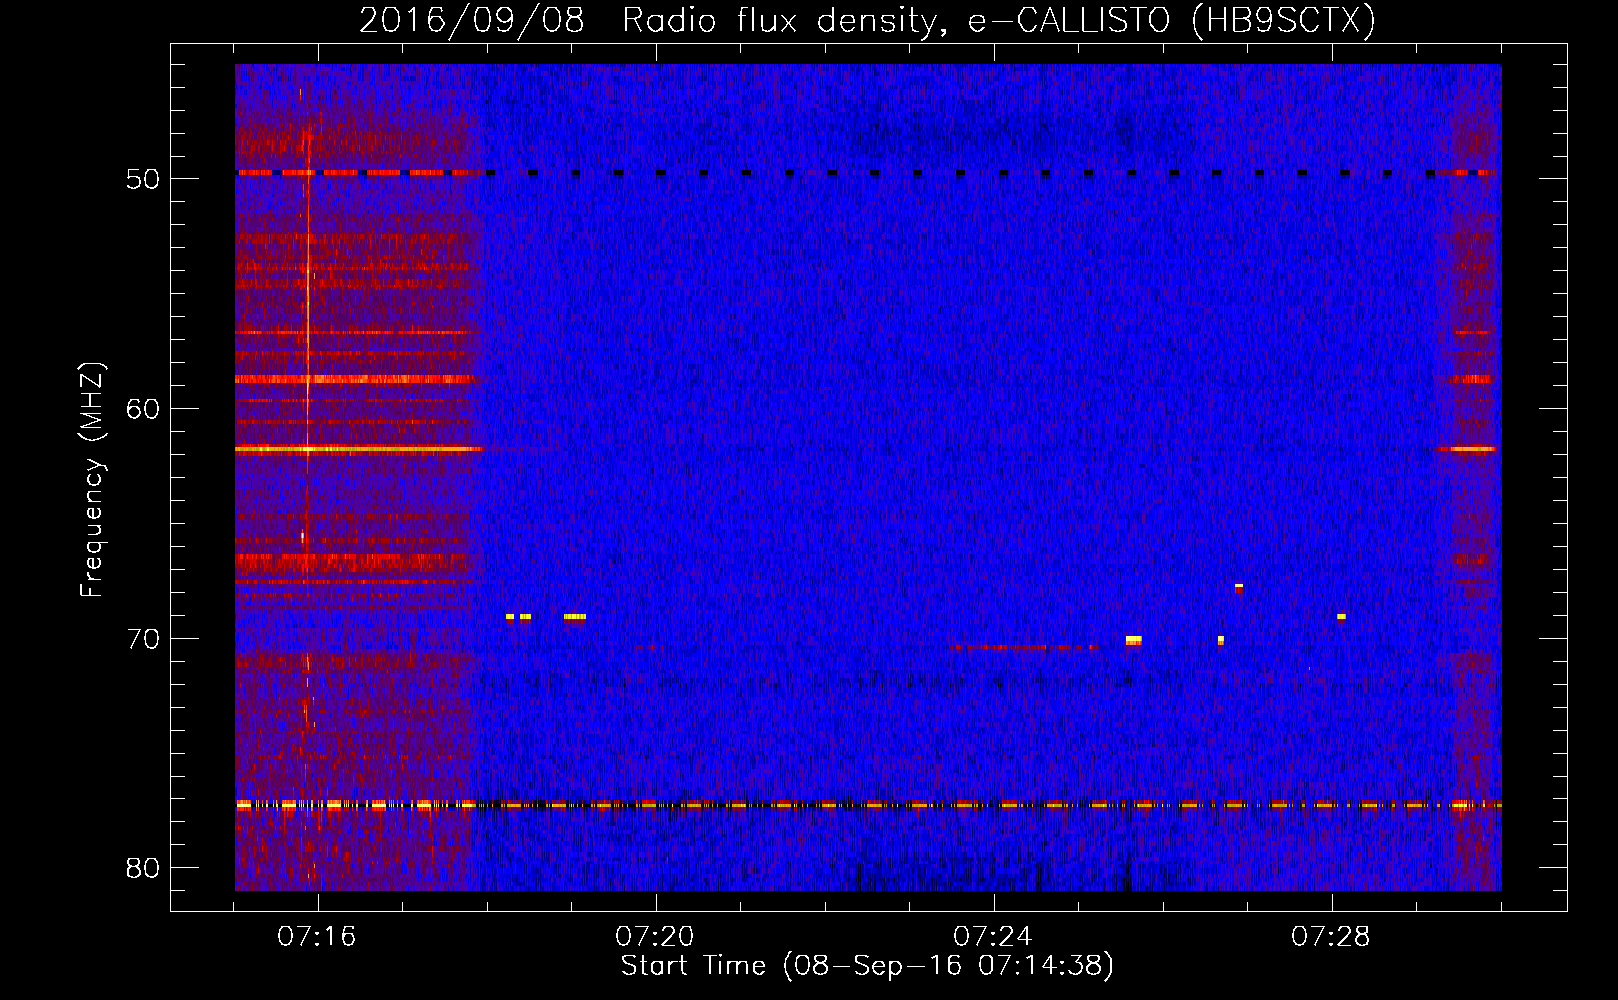This screenshot has height=1000, width=1618.
Task: Click the 70 MHz frequency tick label
Action: [143, 639]
